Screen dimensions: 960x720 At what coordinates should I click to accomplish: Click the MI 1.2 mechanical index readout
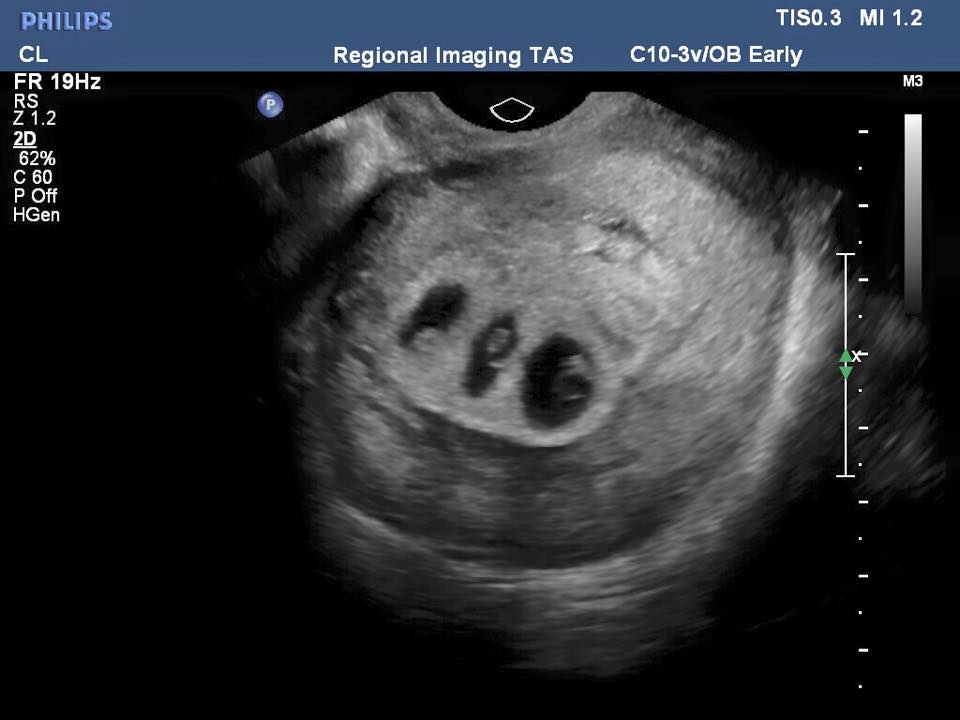tap(890, 18)
